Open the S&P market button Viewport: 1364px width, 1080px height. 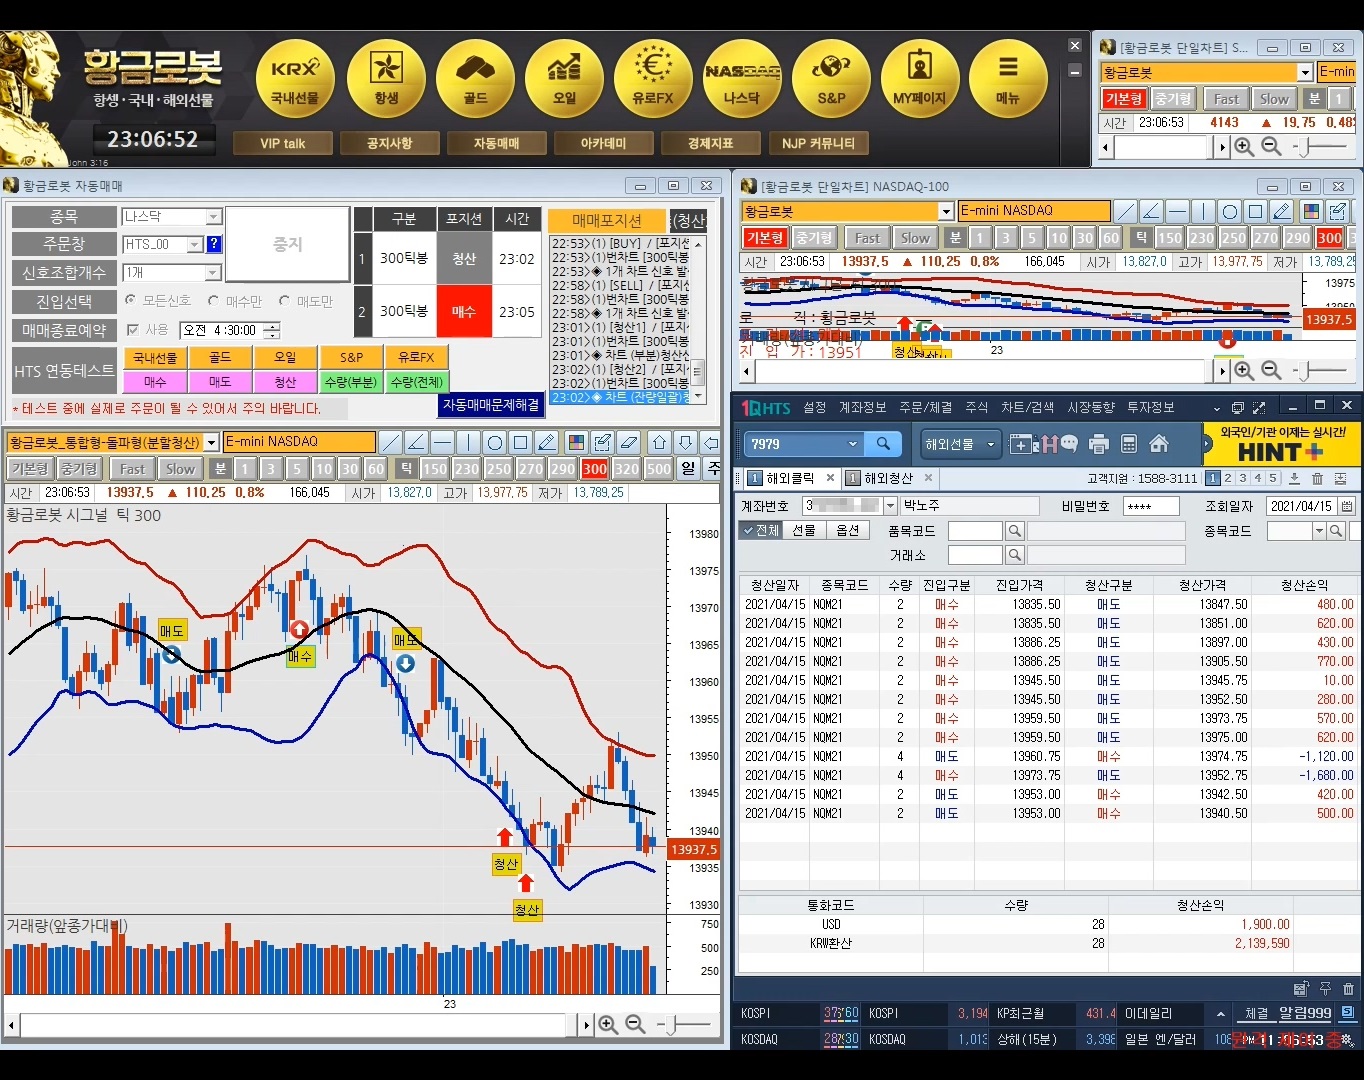click(x=831, y=79)
